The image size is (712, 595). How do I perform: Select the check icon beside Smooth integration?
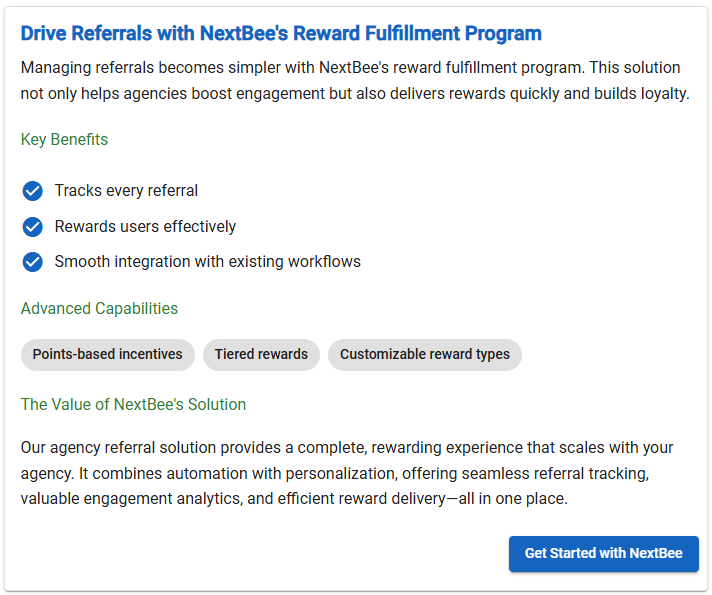point(33,262)
